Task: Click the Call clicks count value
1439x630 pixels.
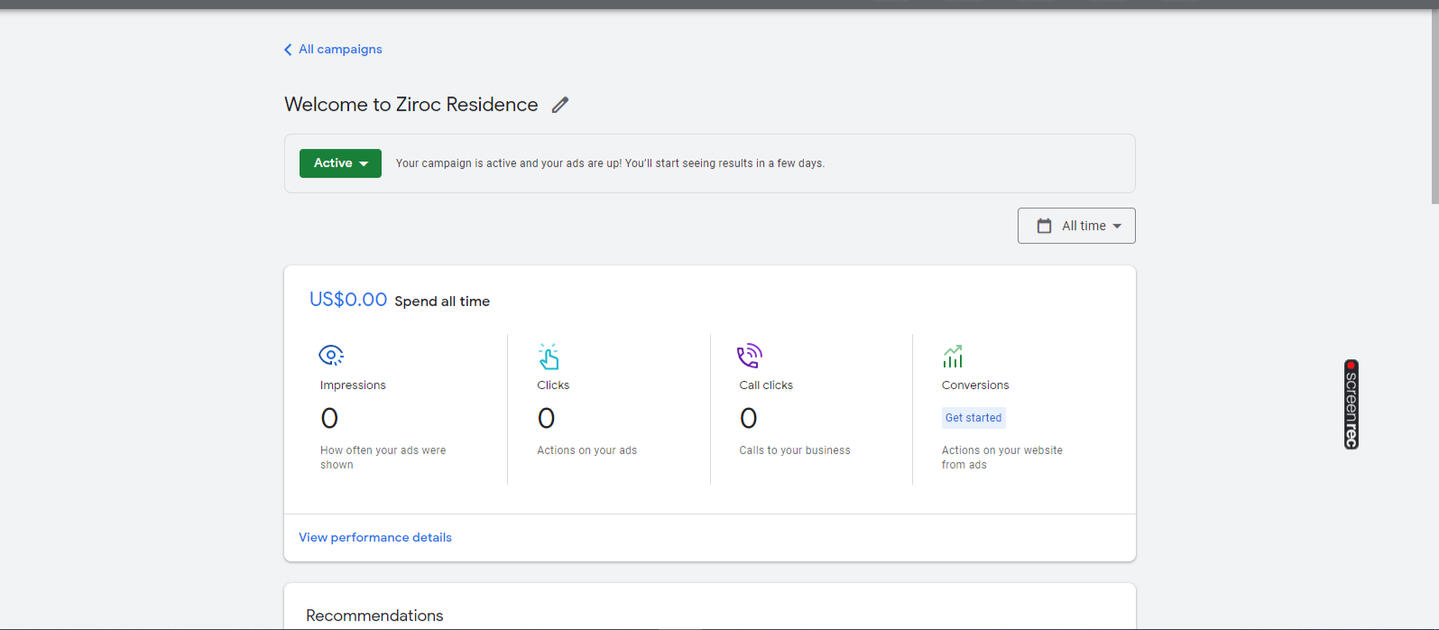Action: tap(748, 418)
